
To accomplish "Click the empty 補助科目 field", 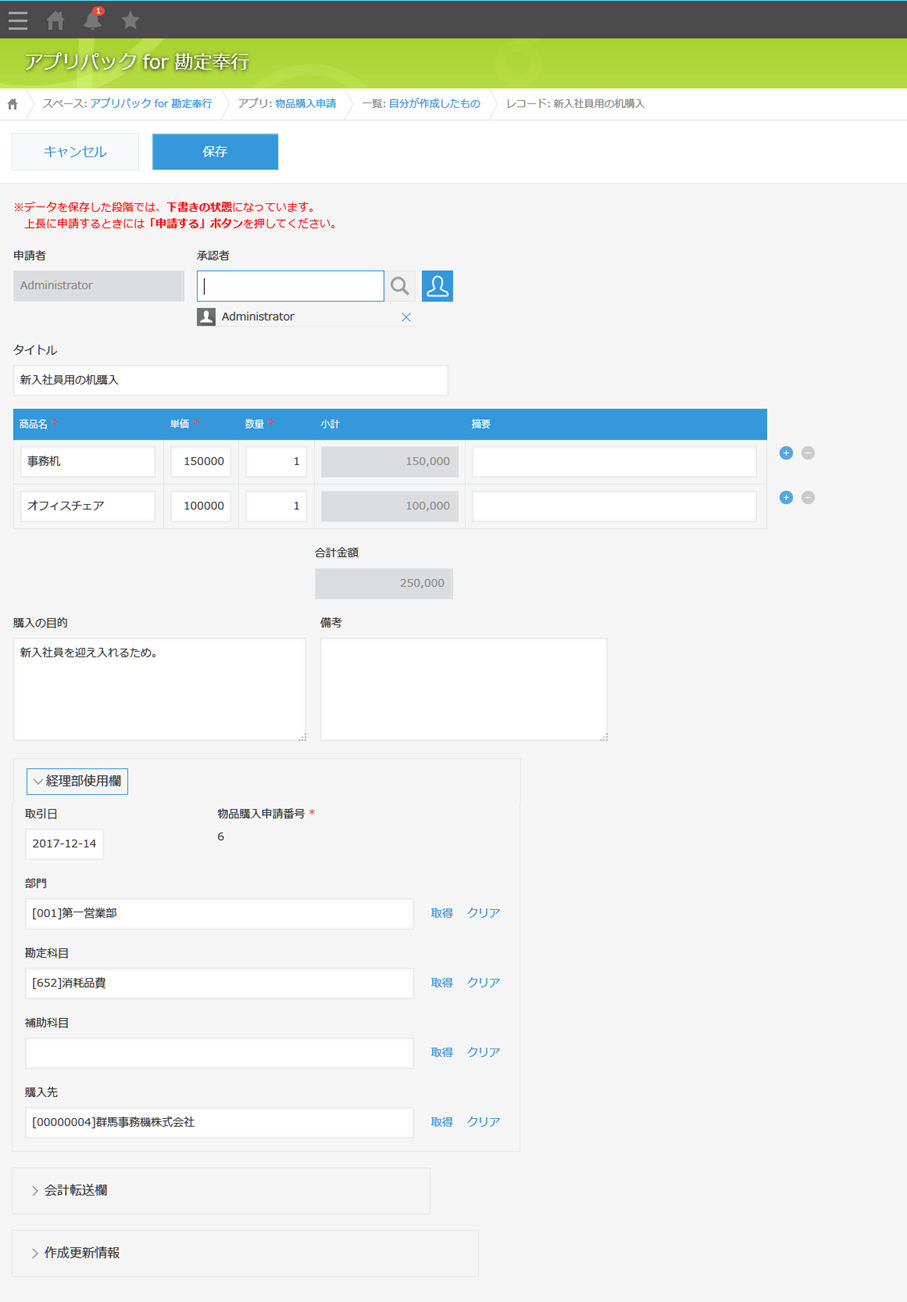I will tap(219, 1052).
